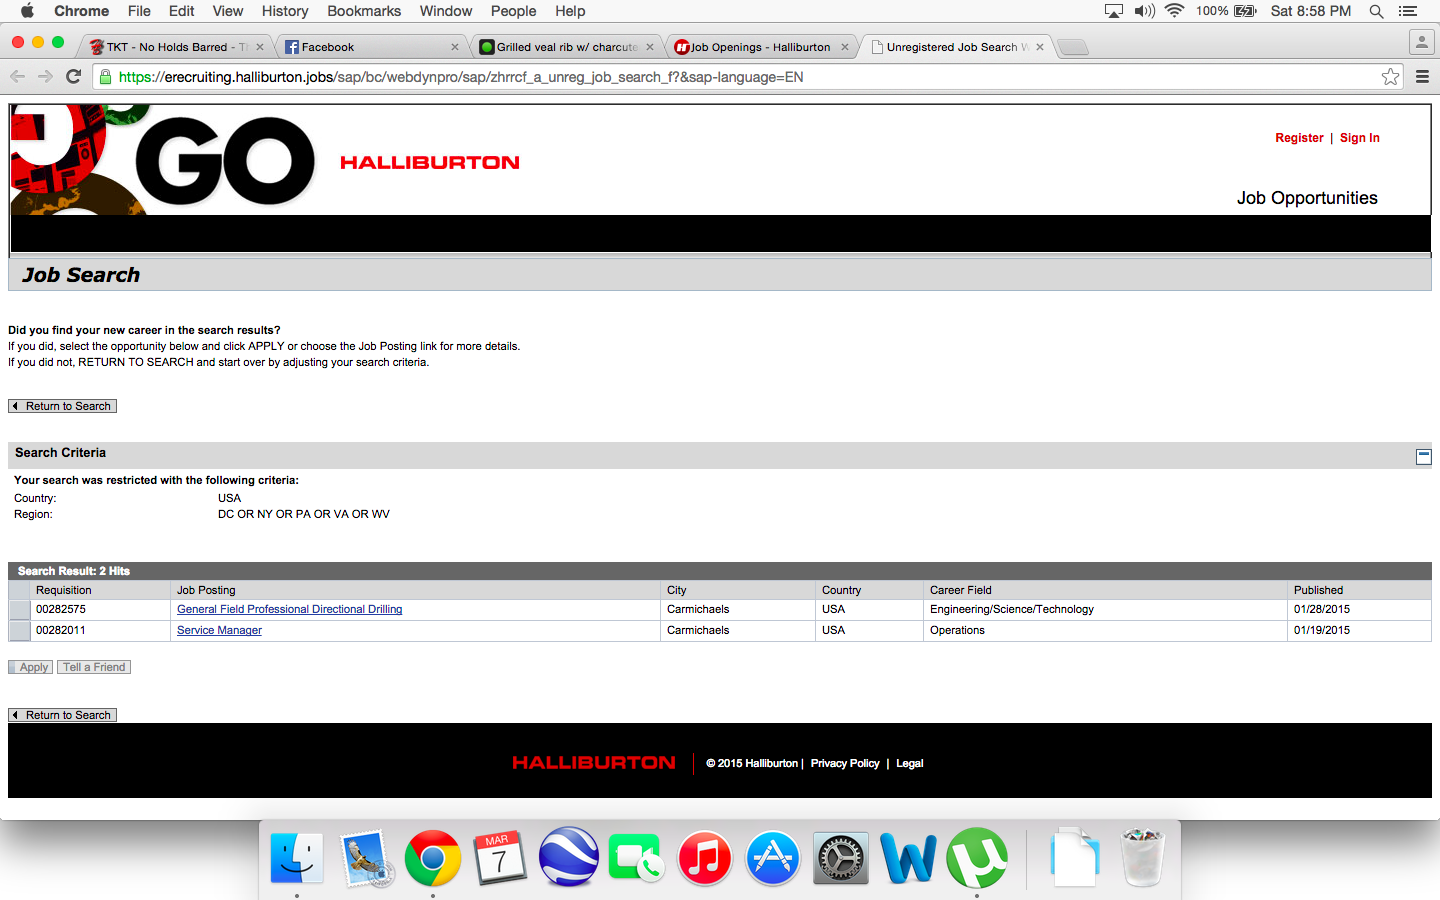Image resolution: width=1440 pixels, height=900 pixels.
Task: Open the Legal footer link
Action: point(909,763)
